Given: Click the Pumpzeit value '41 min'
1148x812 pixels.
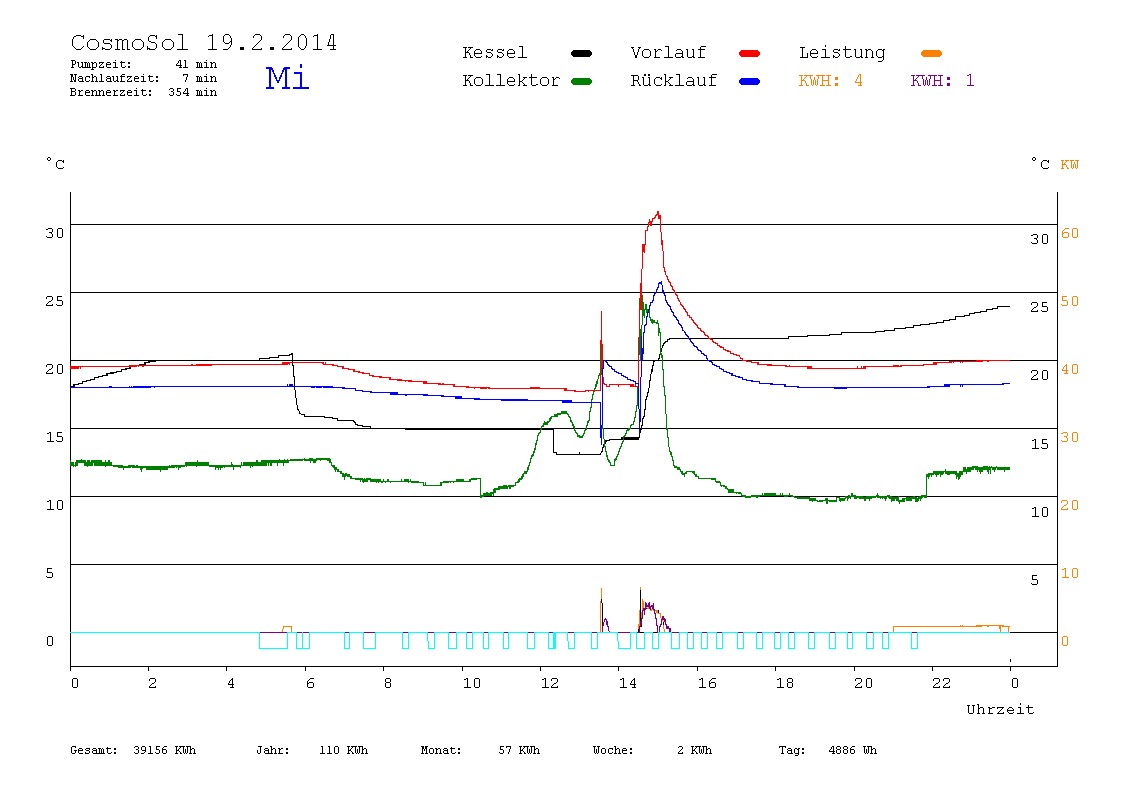Looking at the screenshot, I should pos(196,64).
